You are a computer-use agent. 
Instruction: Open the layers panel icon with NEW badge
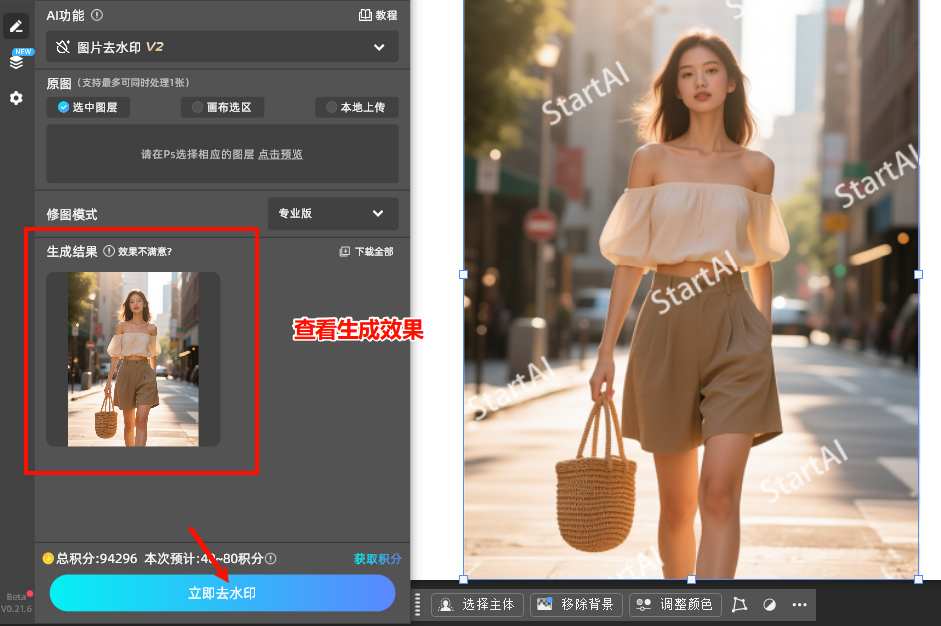pos(16,62)
